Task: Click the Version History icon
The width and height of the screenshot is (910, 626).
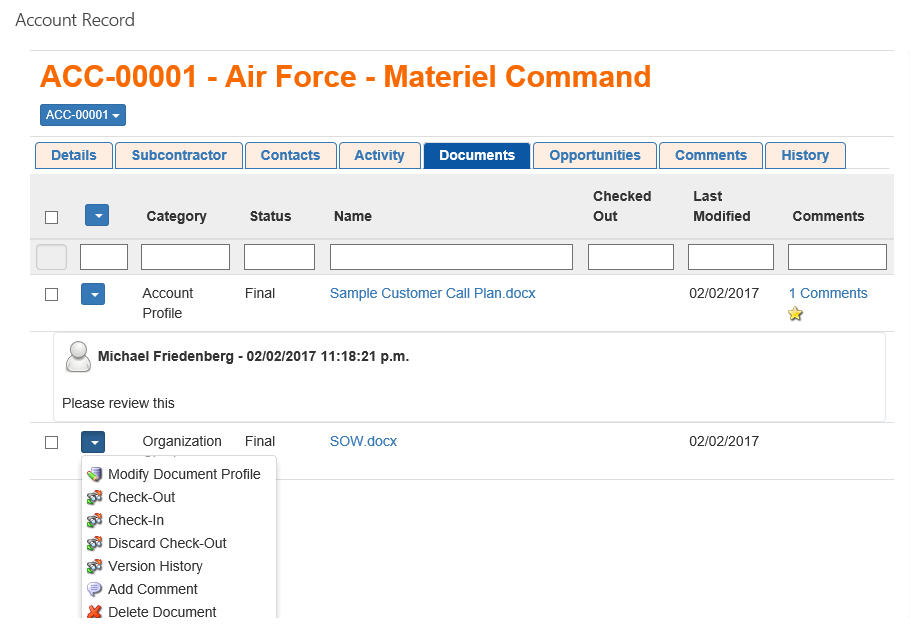Action: pyautogui.click(x=95, y=566)
